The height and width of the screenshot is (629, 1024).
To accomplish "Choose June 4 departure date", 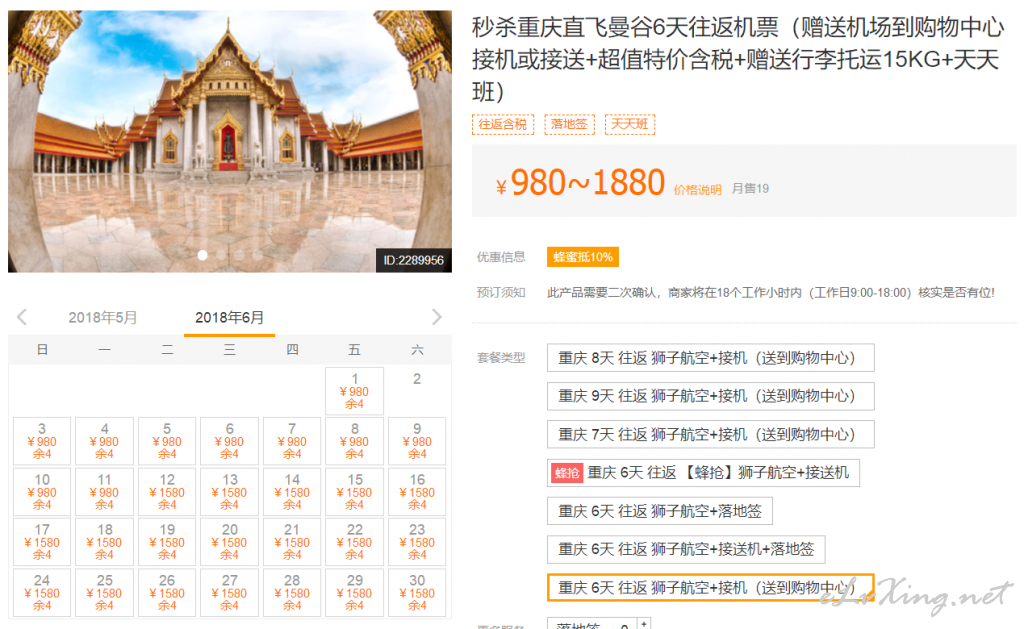I will pos(104,441).
